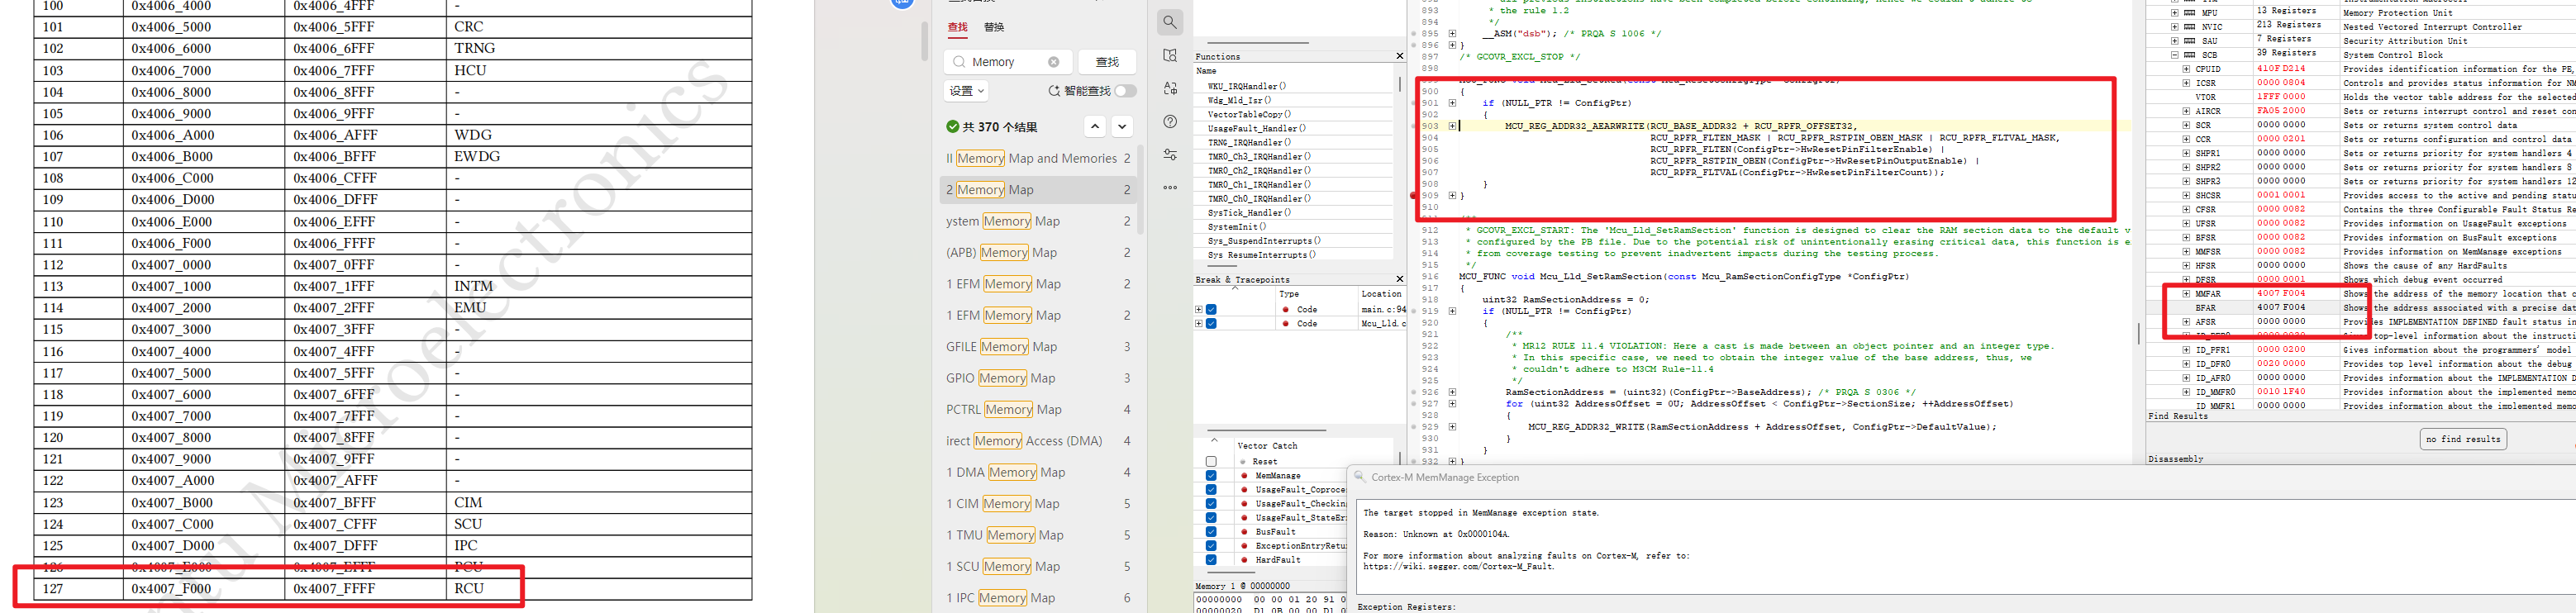Open the settings dropdown in search panel
This screenshot has width=2576, height=613.
click(967, 91)
